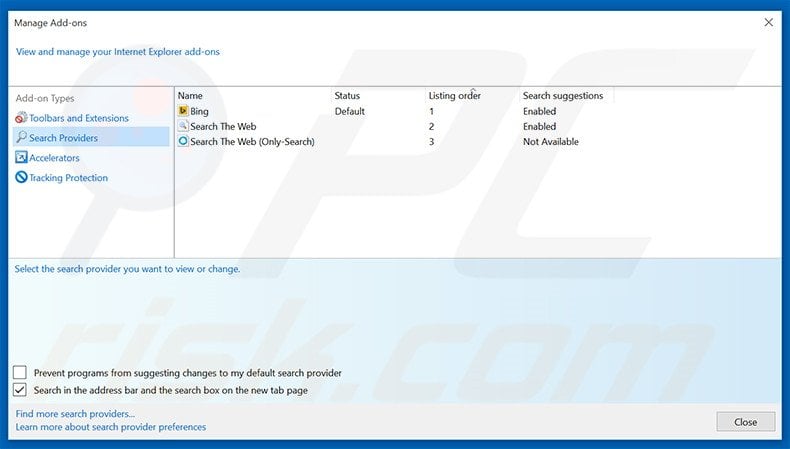Screen dimensions: 790x449
Task: Click Bing's Default status cell
Action: coord(350,111)
